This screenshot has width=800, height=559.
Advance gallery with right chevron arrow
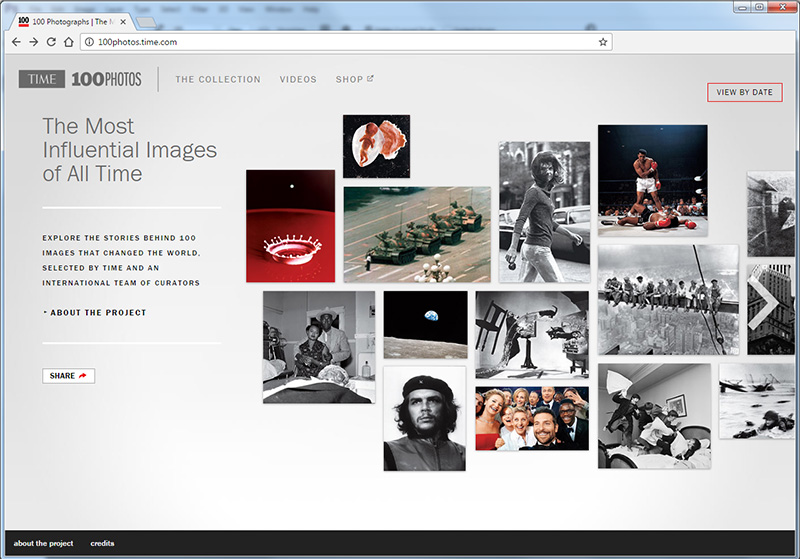pos(763,302)
